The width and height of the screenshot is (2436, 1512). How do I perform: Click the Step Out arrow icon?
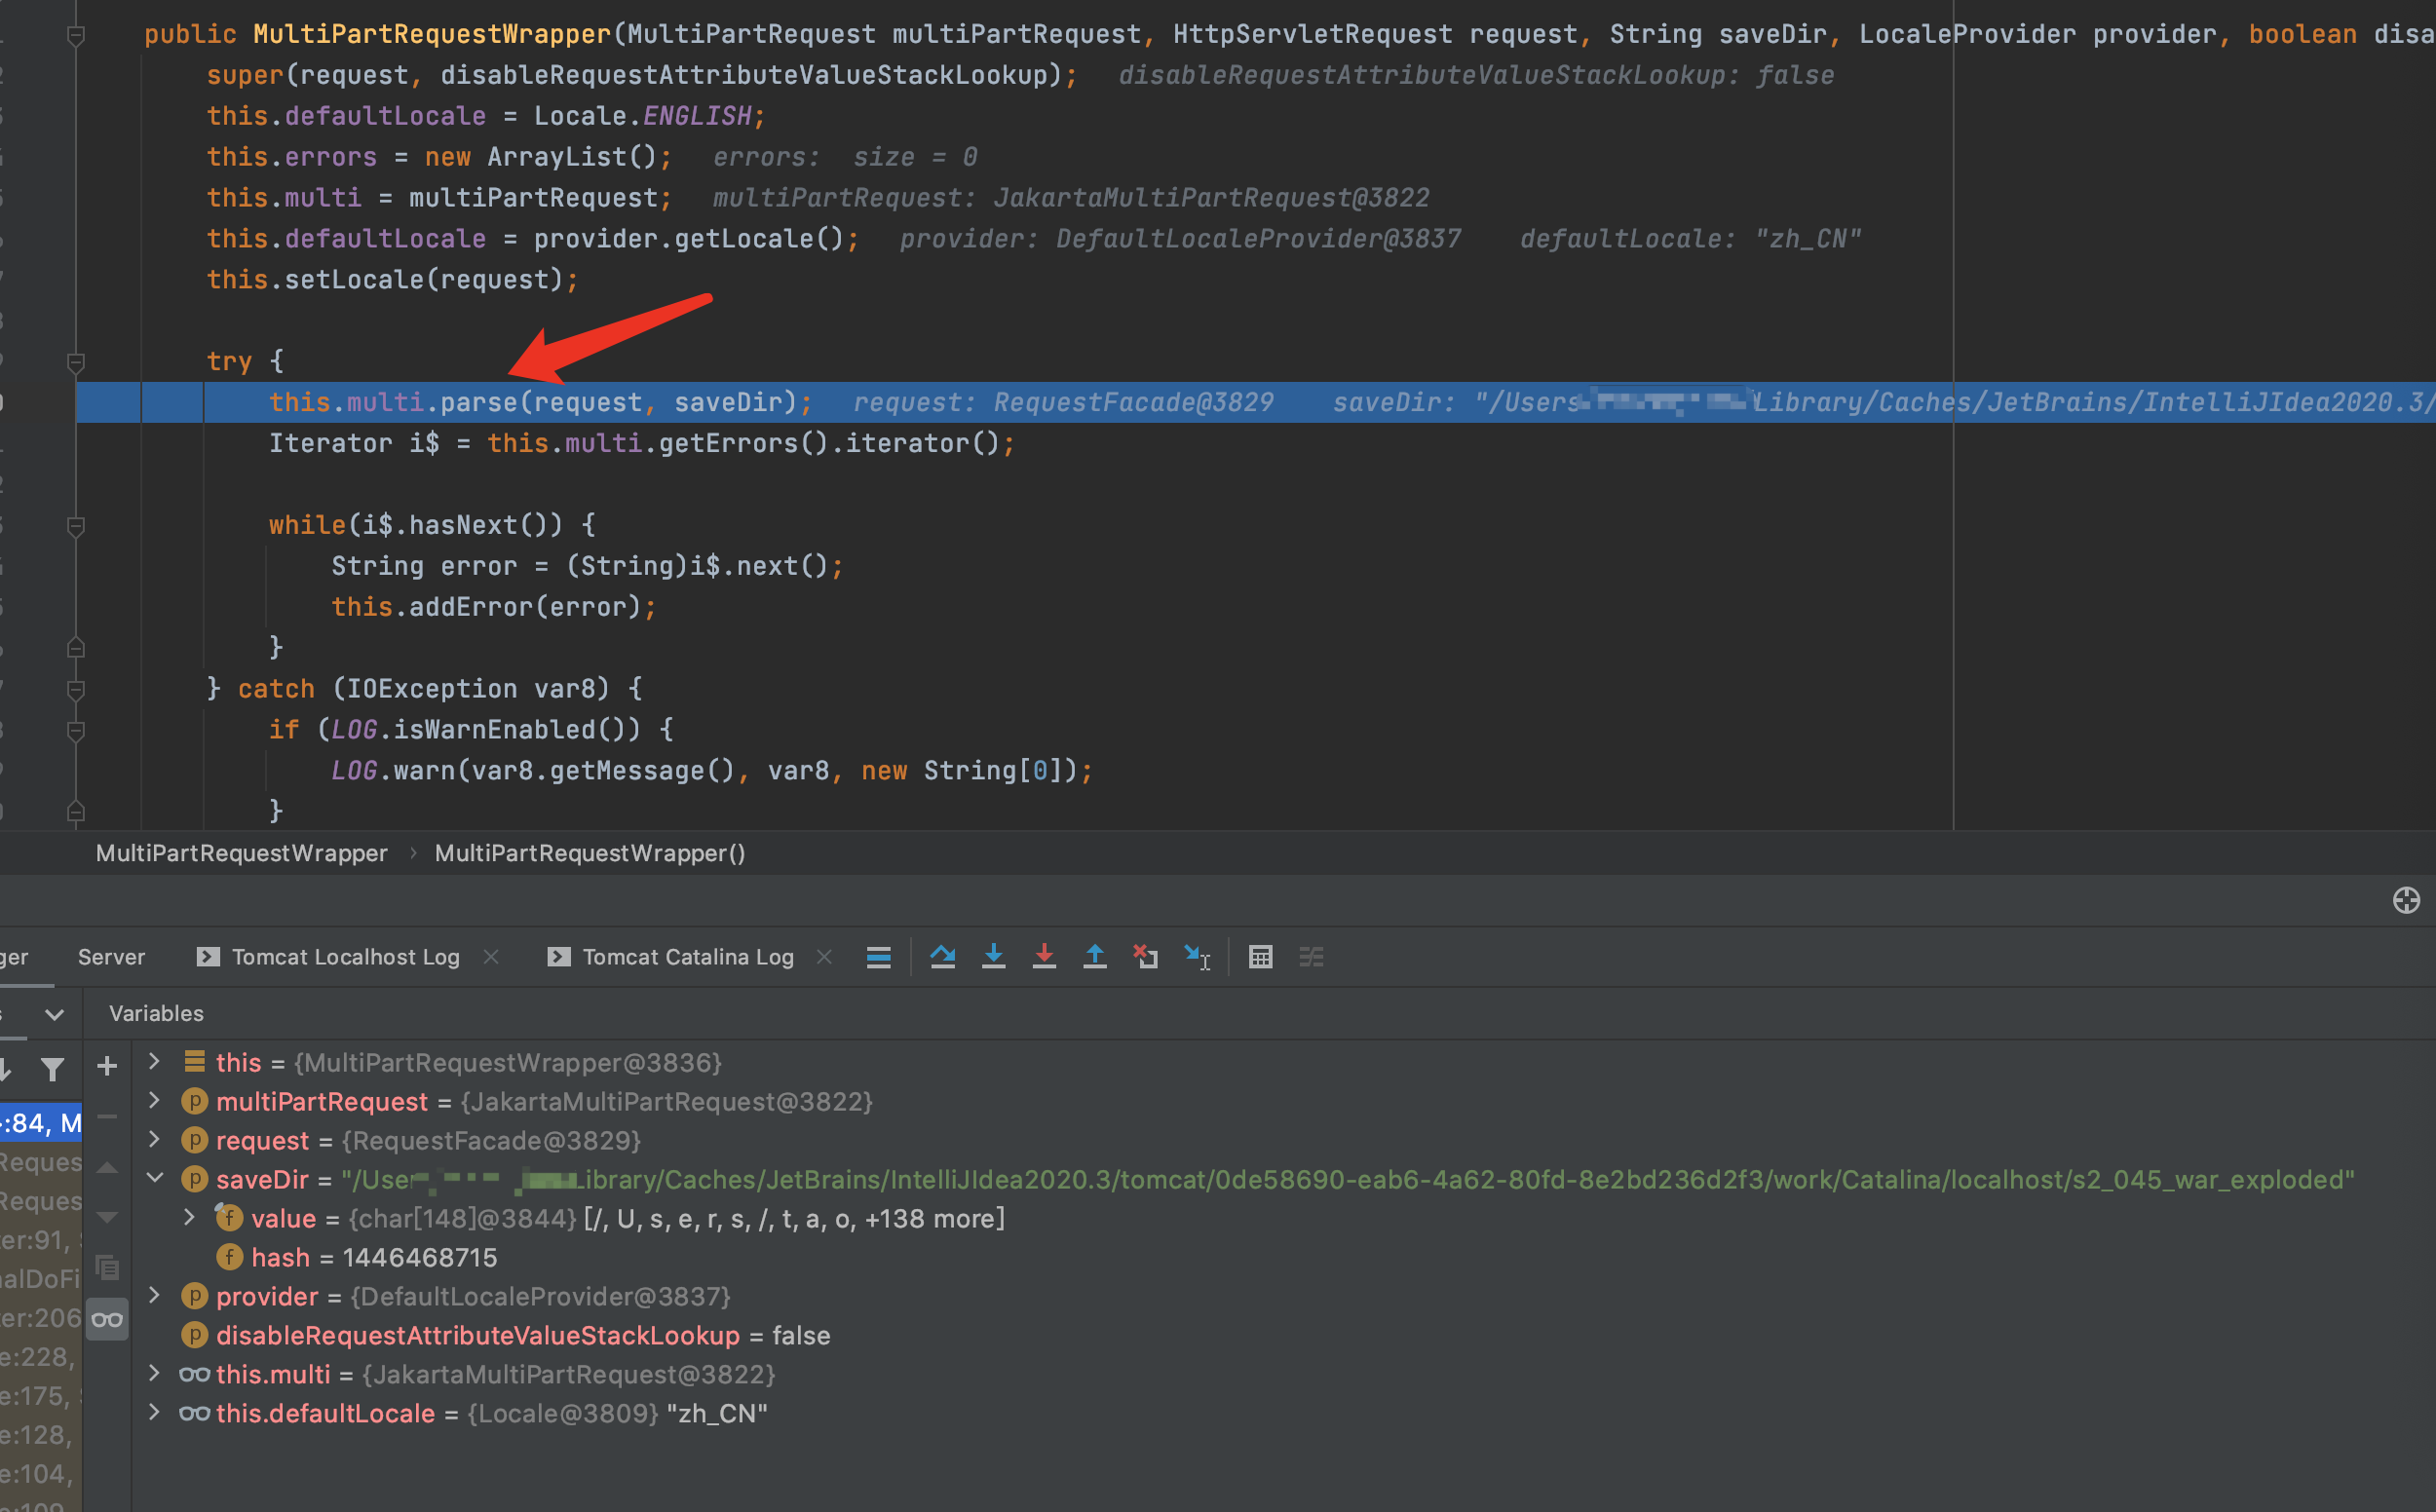click(1095, 957)
